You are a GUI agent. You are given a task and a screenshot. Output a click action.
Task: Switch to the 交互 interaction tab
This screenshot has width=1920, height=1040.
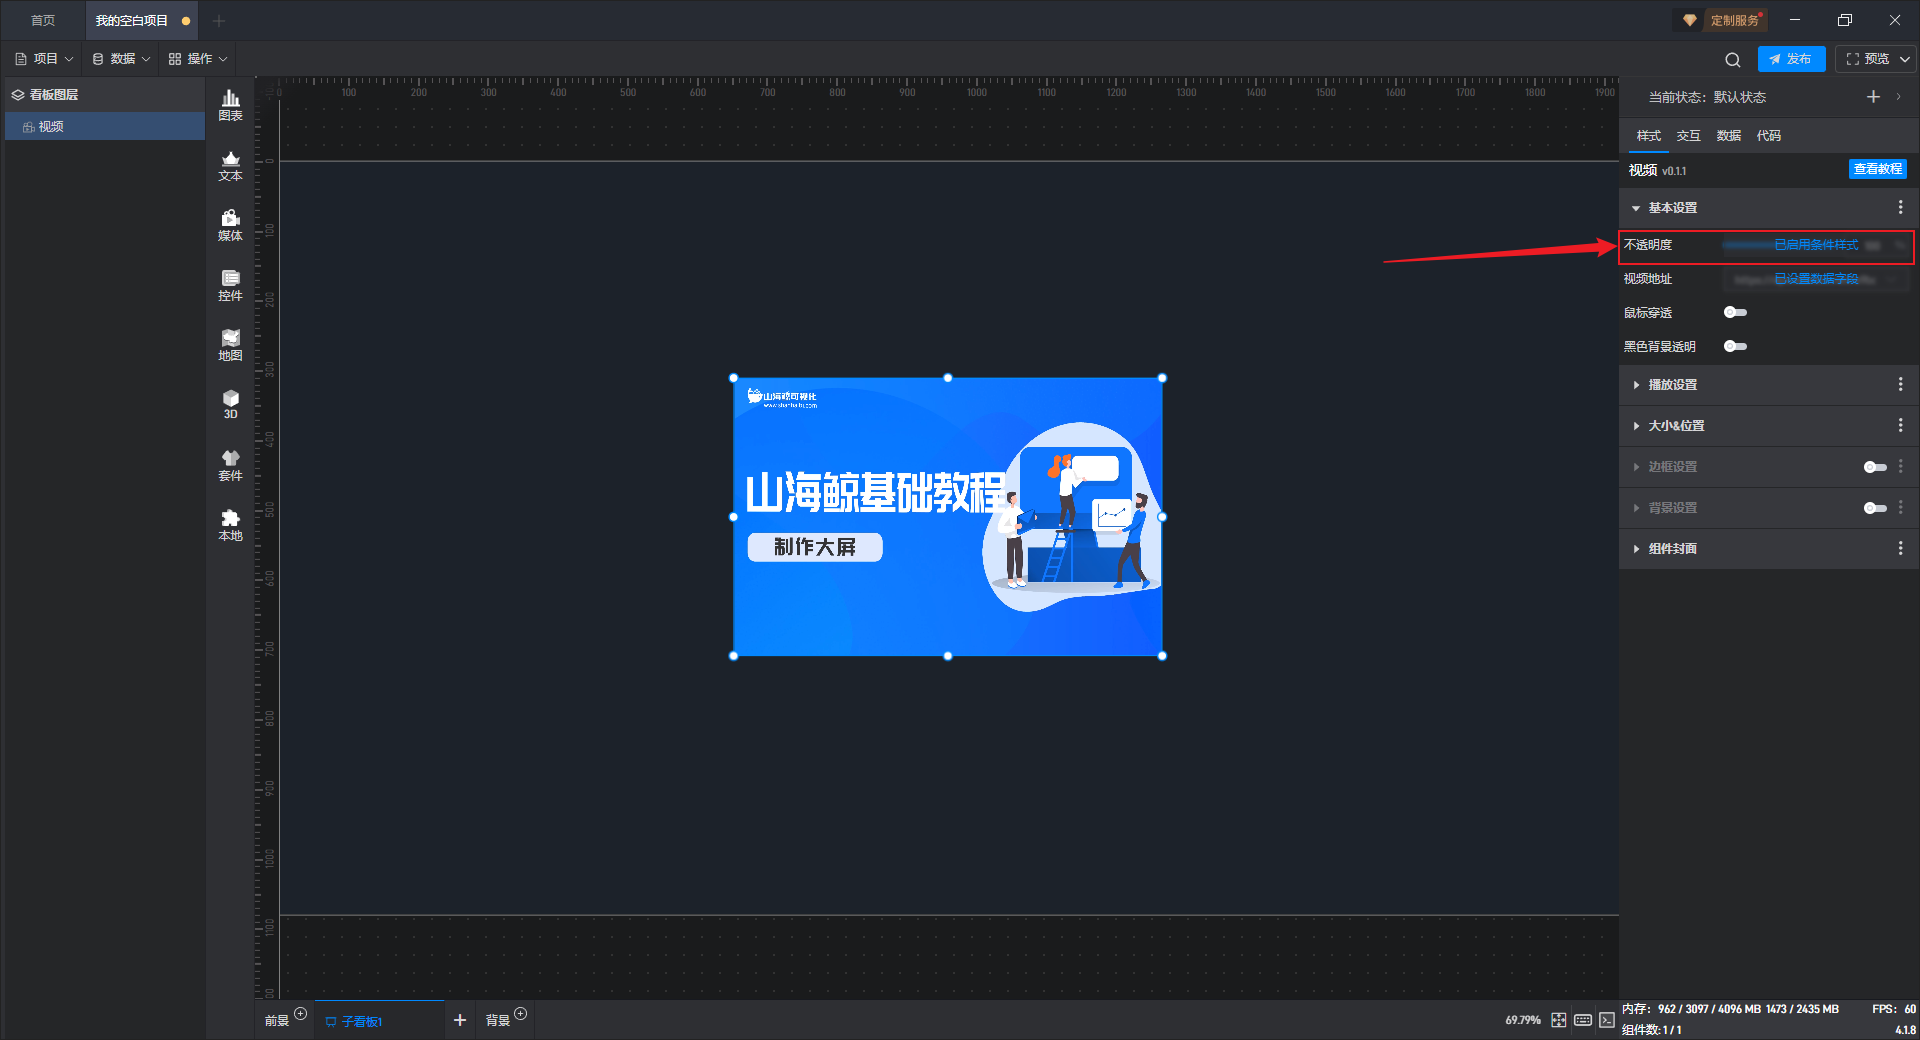[x=1688, y=136]
